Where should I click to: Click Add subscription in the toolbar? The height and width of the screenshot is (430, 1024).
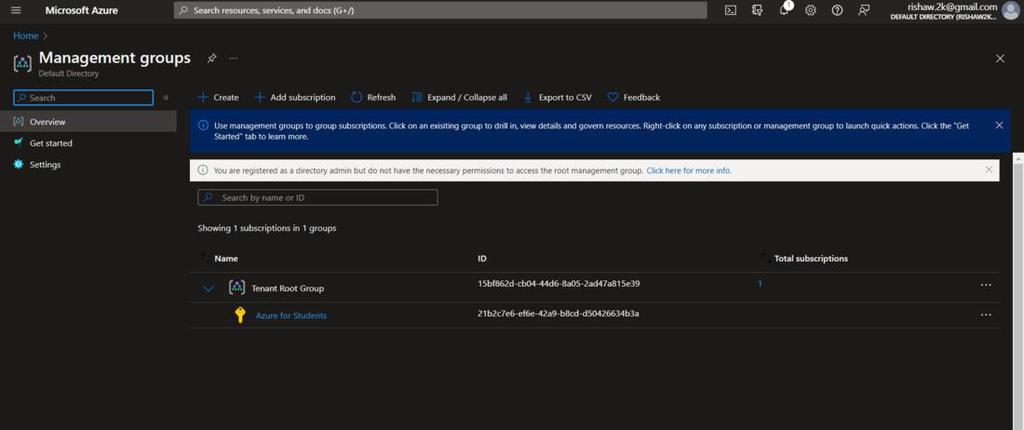pyautogui.click(x=295, y=97)
